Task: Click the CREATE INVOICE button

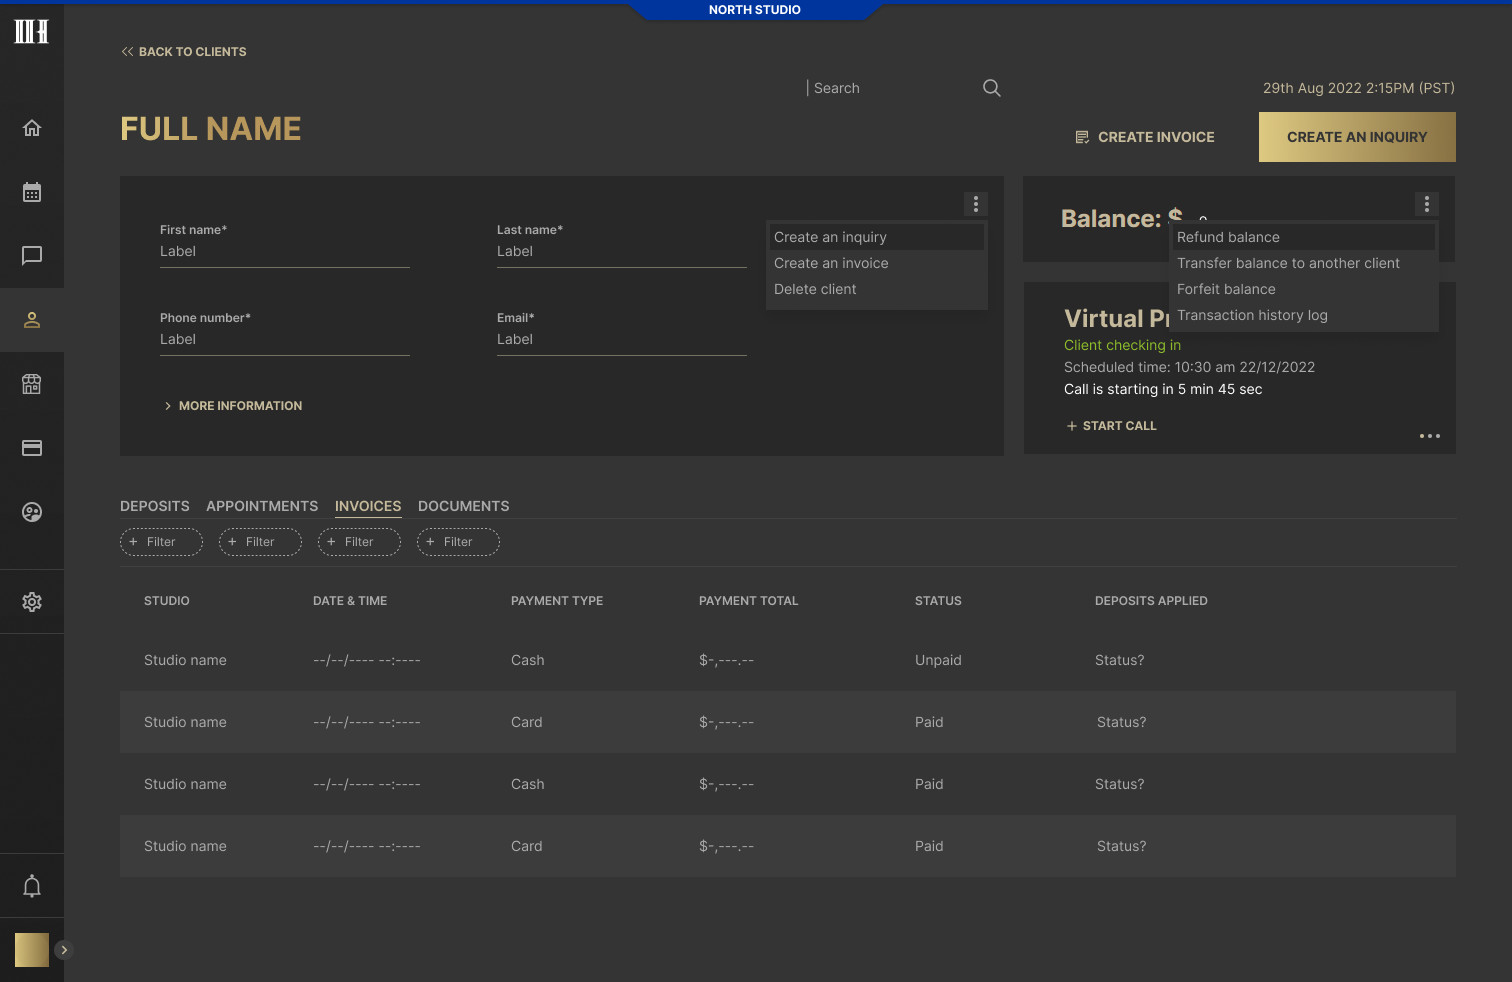Action: click(x=1145, y=137)
